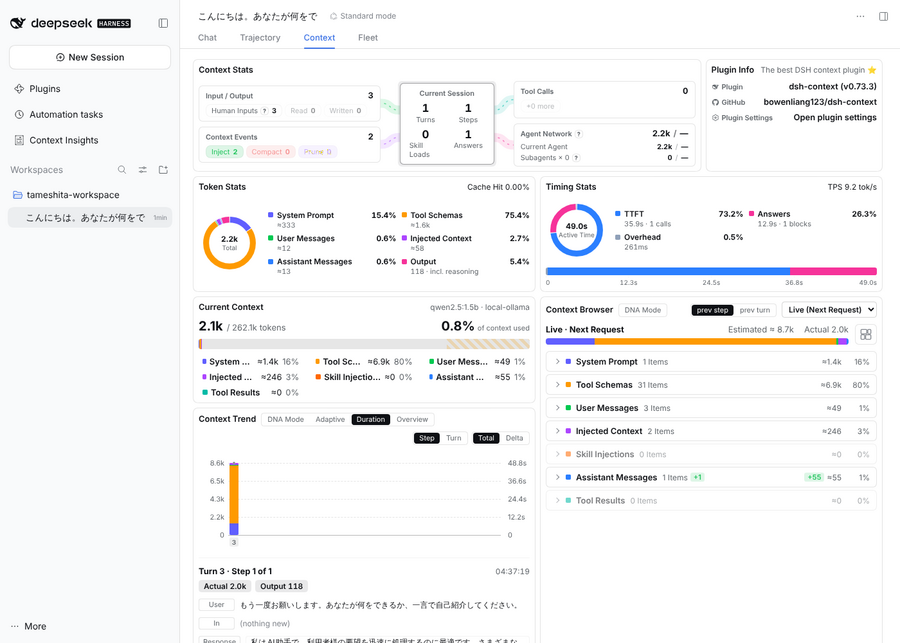The image size is (900, 643).
Task: Search workspaces with magnifier icon
Action: point(122,170)
